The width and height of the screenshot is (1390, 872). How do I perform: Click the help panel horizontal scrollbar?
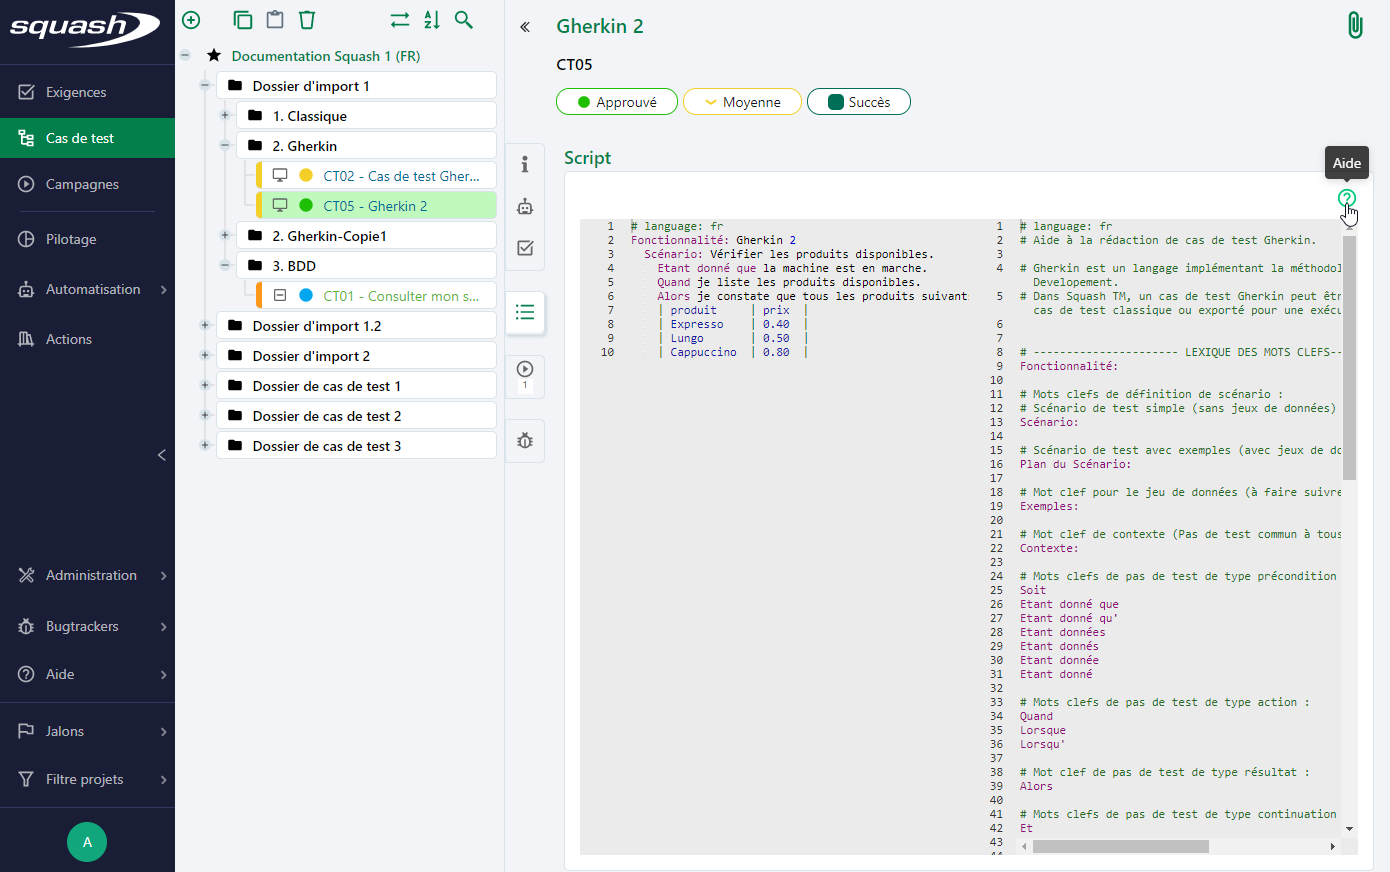[x=1120, y=846]
